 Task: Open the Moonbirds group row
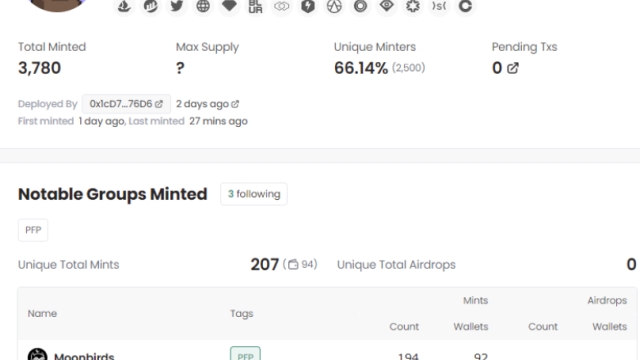pyautogui.click(x=327, y=354)
